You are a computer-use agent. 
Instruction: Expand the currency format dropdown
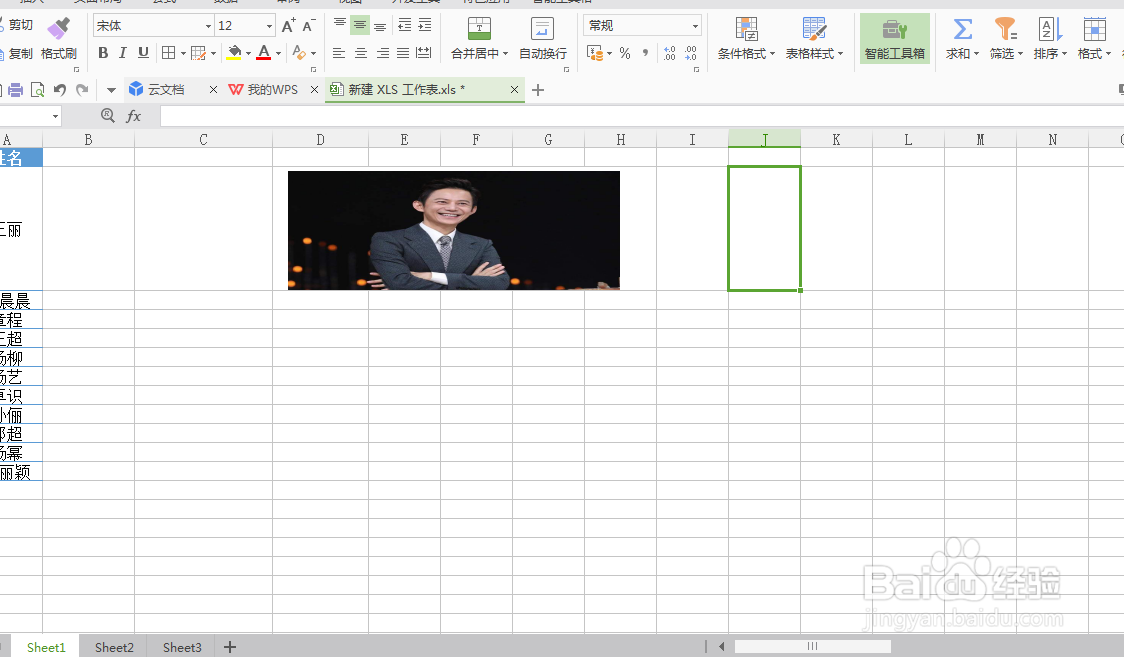(x=609, y=54)
